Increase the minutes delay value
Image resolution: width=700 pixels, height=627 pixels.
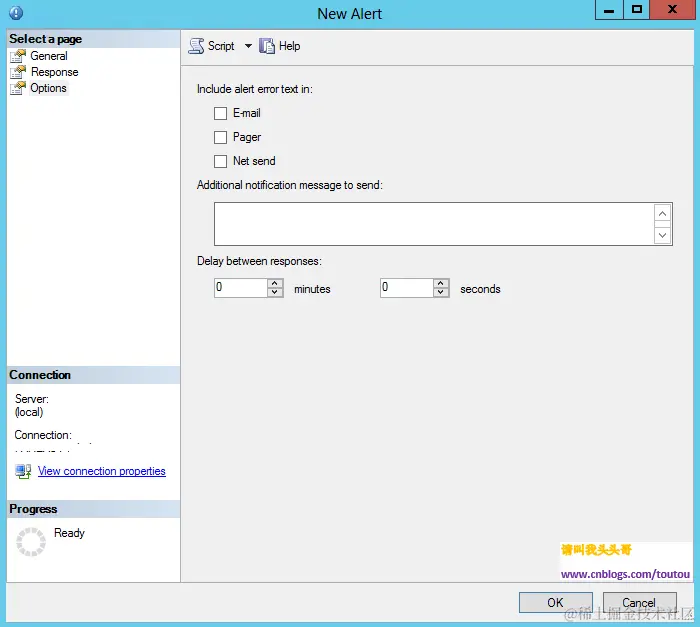point(275,283)
